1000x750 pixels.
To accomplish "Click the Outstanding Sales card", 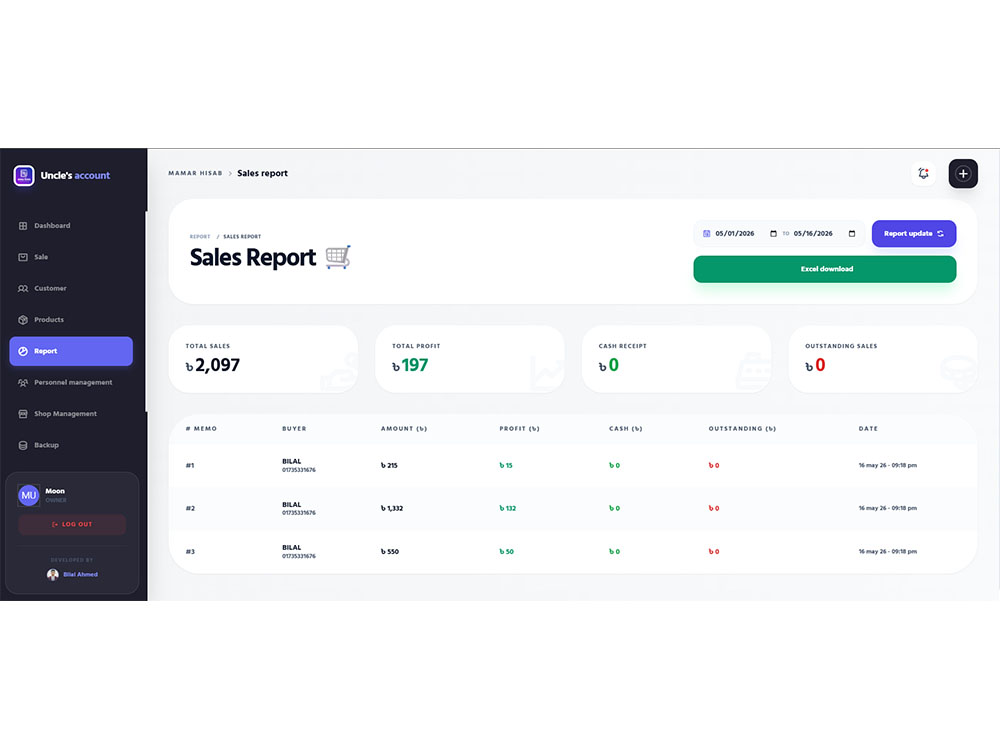I will coord(883,359).
